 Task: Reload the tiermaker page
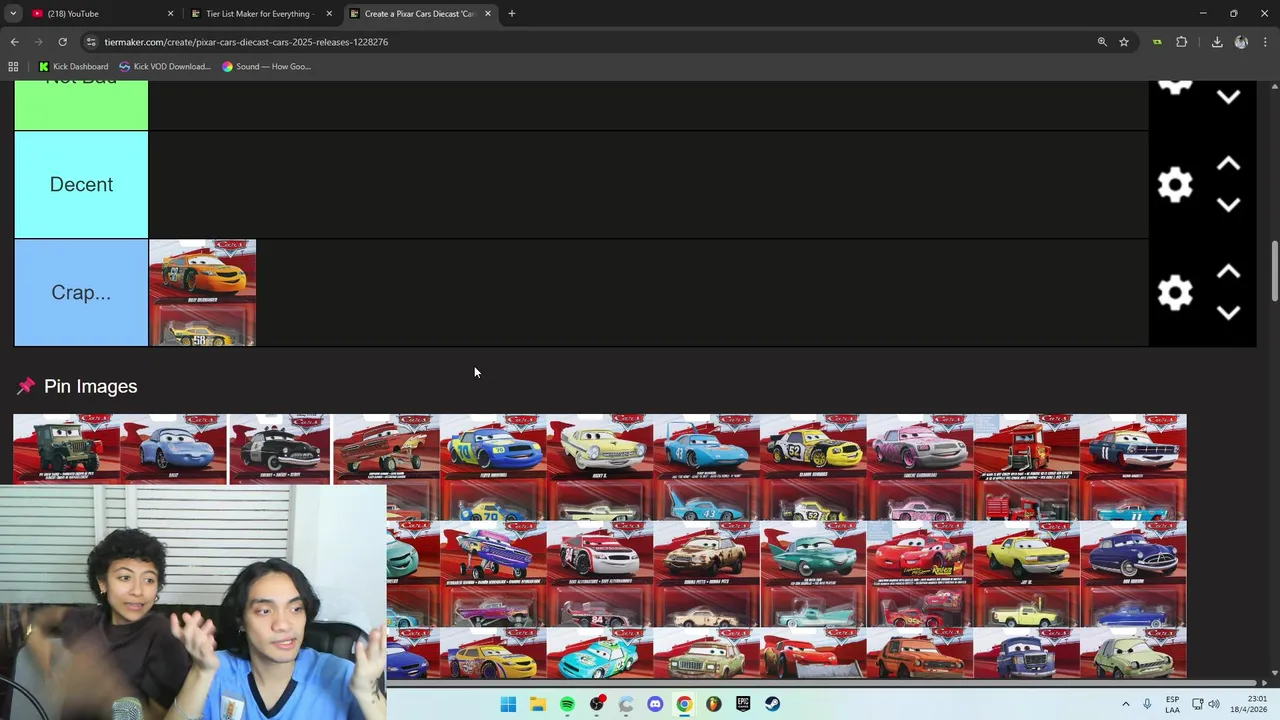[x=62, y=42]
